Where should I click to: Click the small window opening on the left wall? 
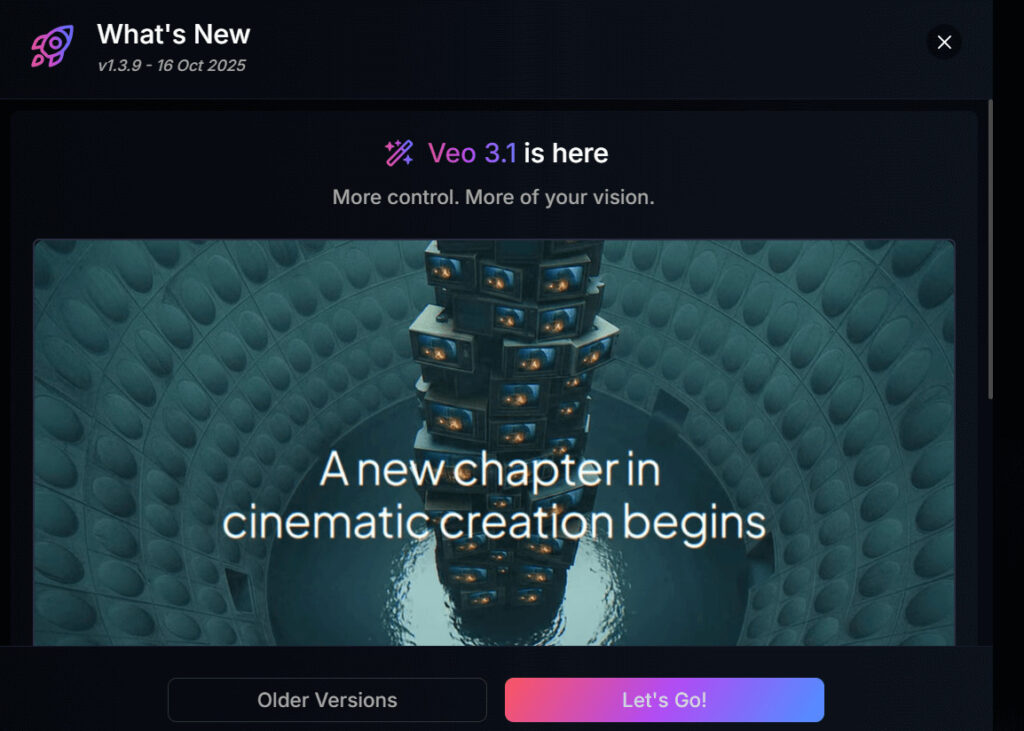coord(239,589)
